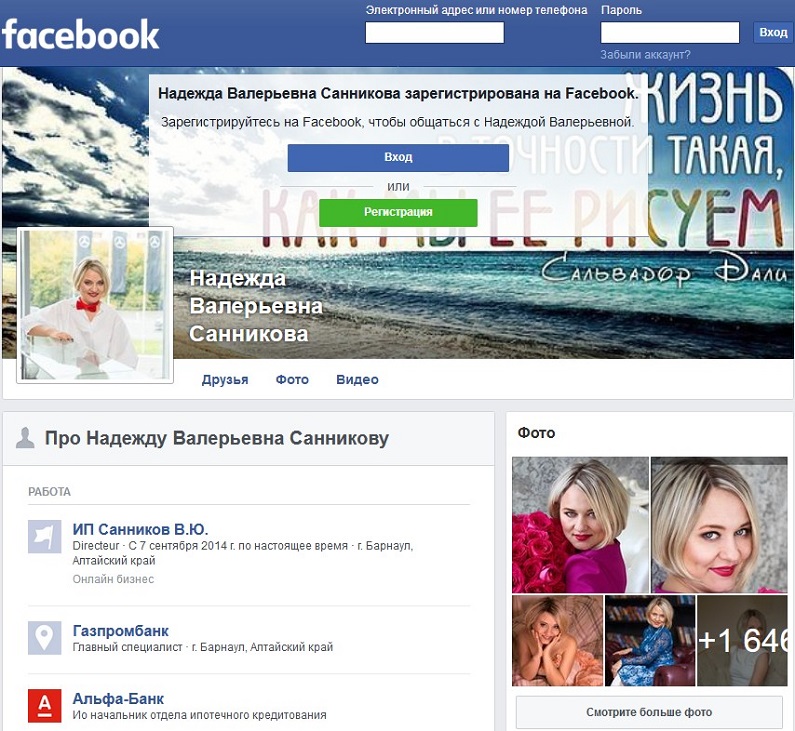The image size is (795, 731).
Task: Open the Альфа-Банк link
Action: click(x=118, y=699)
